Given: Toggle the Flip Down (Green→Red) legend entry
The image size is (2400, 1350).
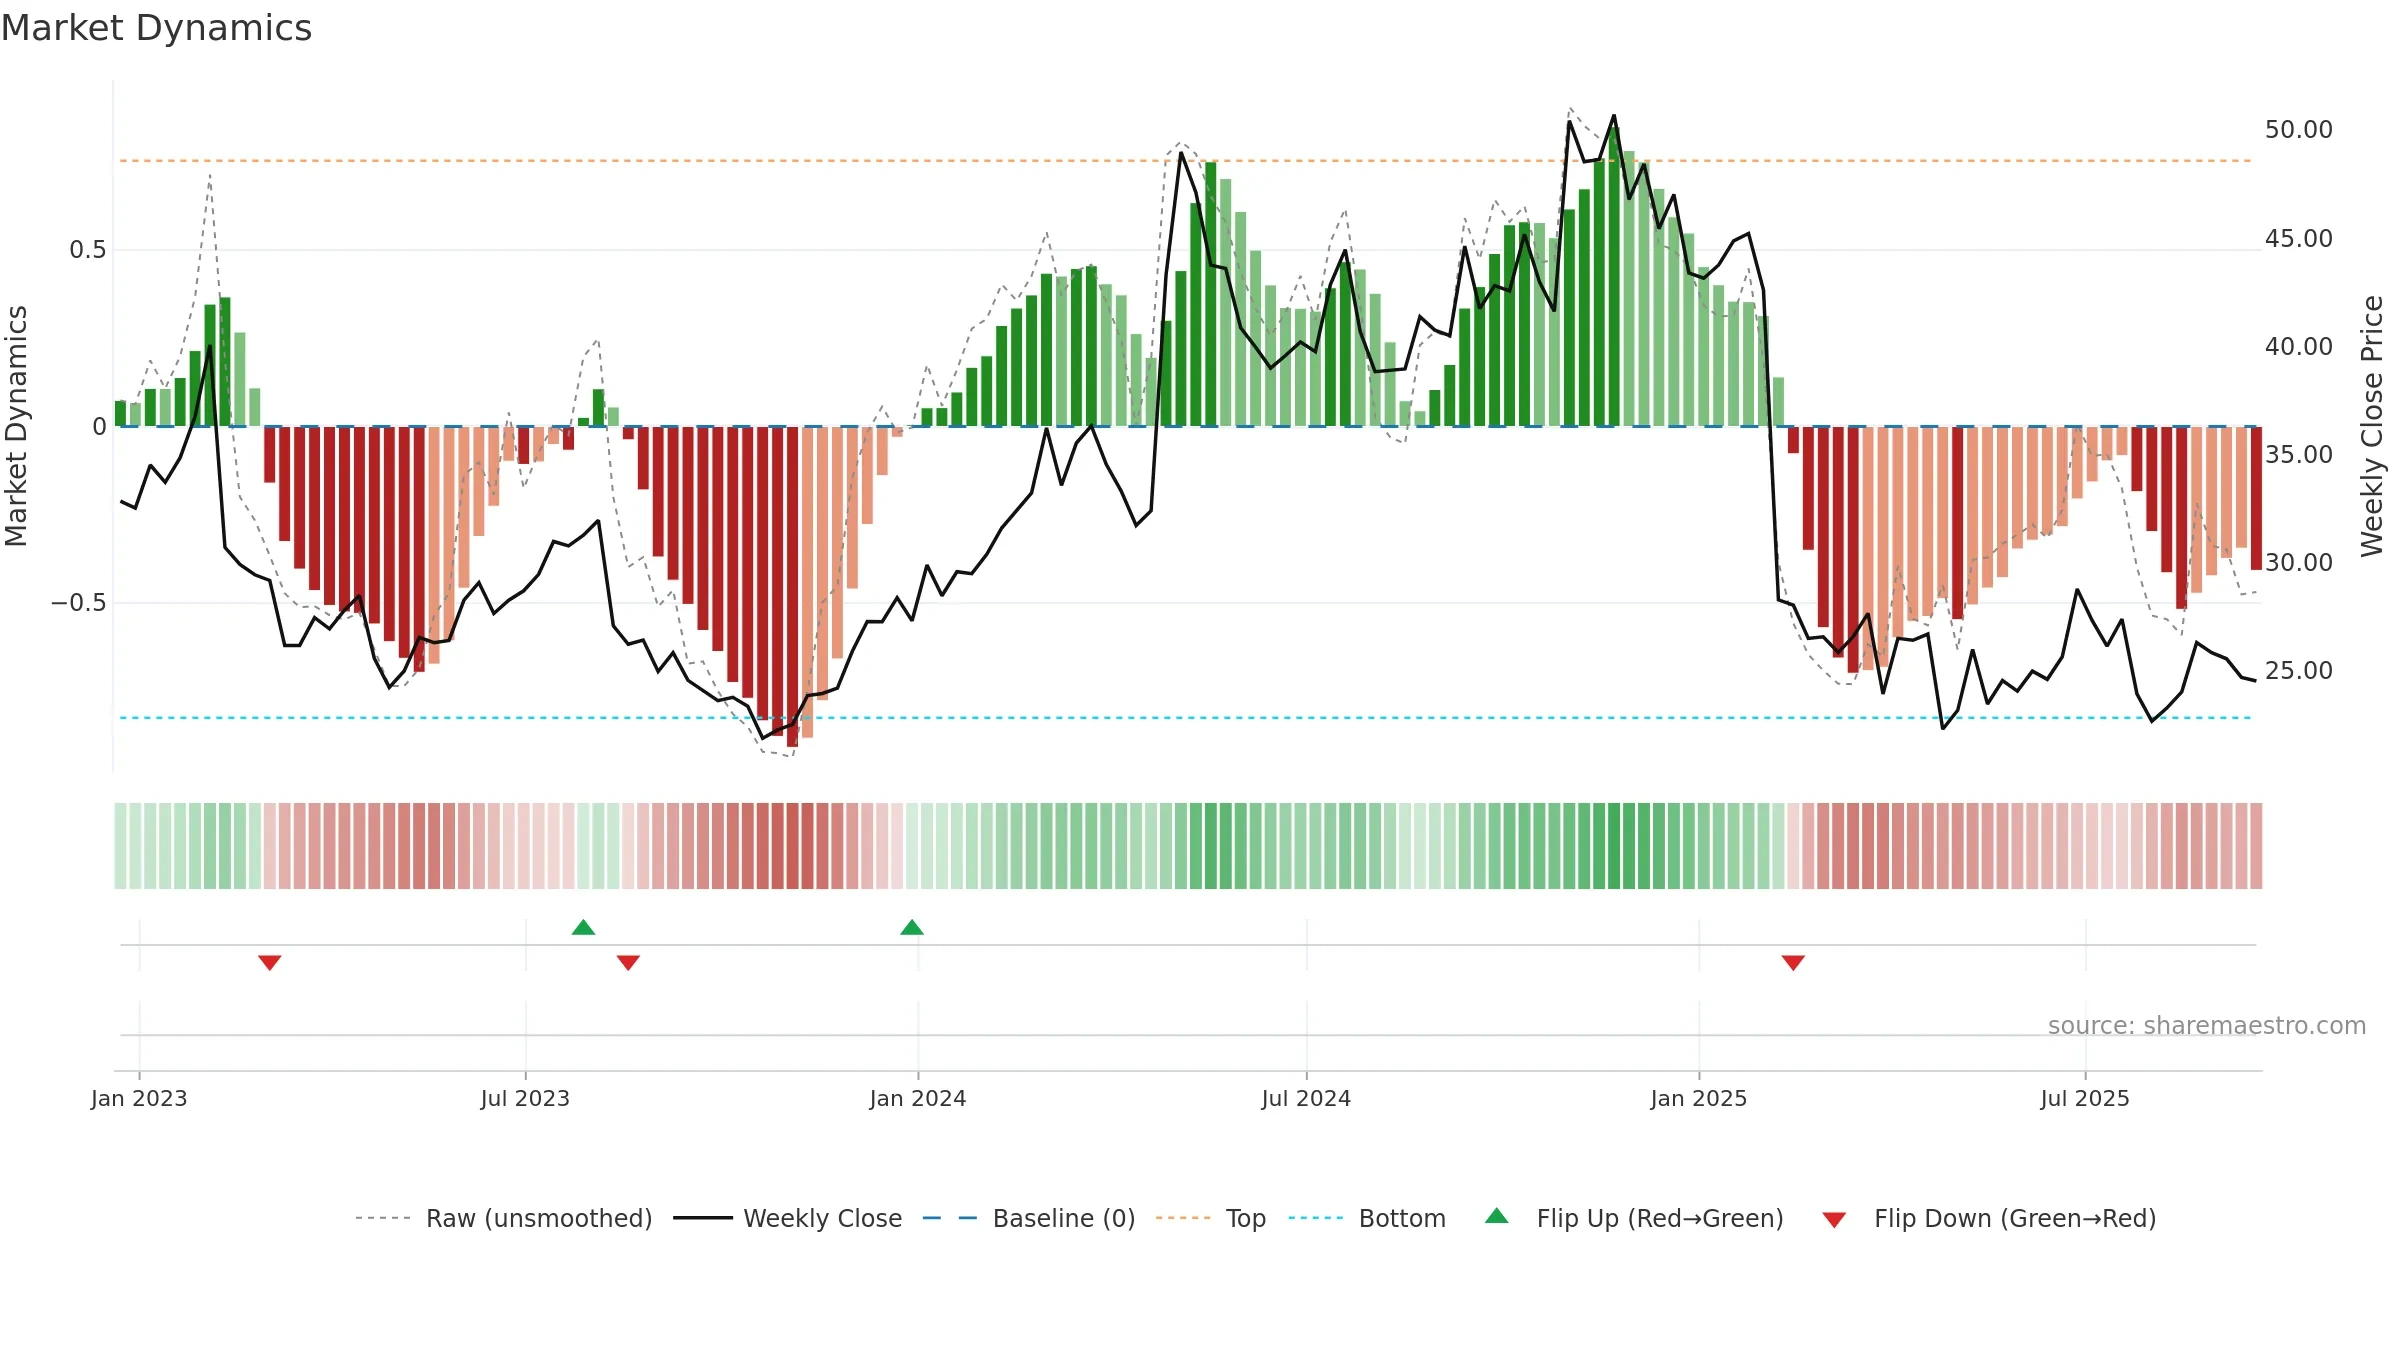Looking at the screenshot, I should [x=1989, y=1218].
